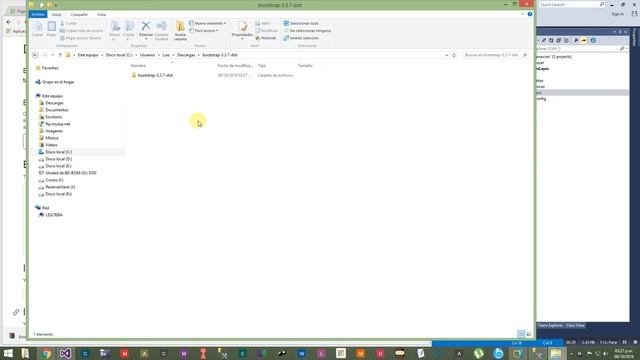Click Descargas in the address breadcrumb
The height and width of the screenshot is (360, 640).
[186, 55]
